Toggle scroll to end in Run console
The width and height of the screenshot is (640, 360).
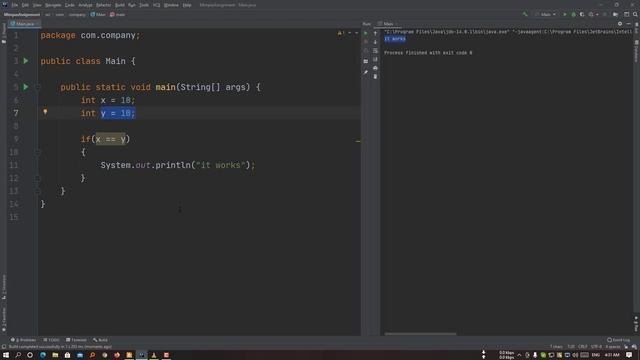point(375,59)
